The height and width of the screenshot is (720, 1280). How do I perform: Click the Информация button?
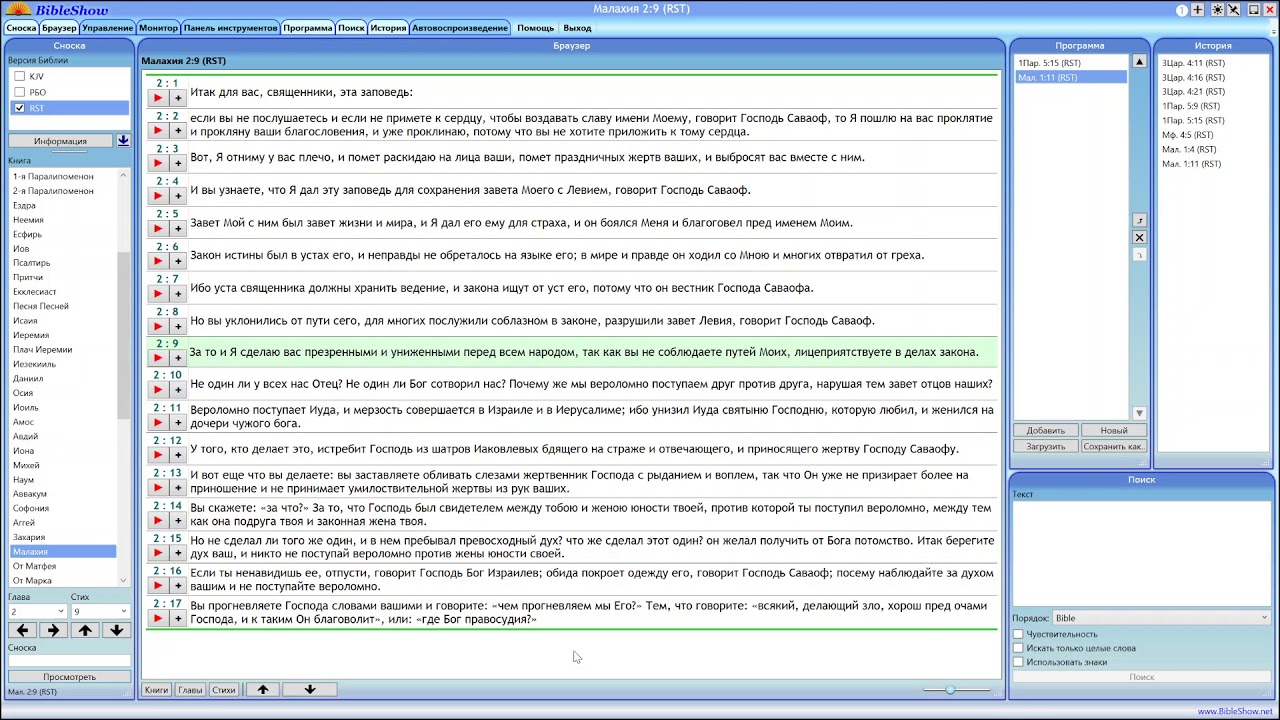[x=60, y=141]
